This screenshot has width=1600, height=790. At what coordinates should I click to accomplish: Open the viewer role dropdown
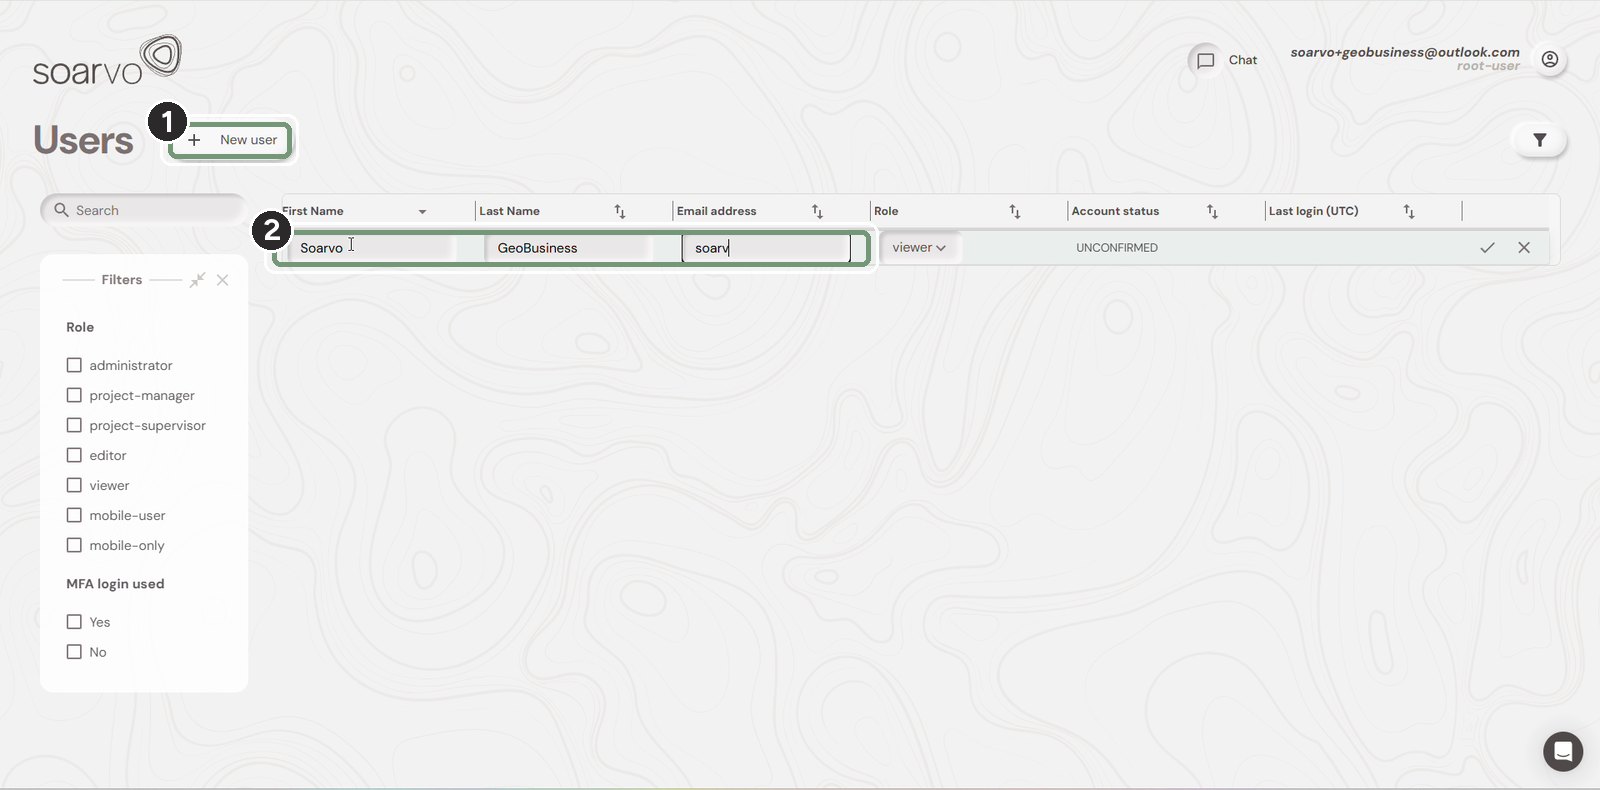919,248
